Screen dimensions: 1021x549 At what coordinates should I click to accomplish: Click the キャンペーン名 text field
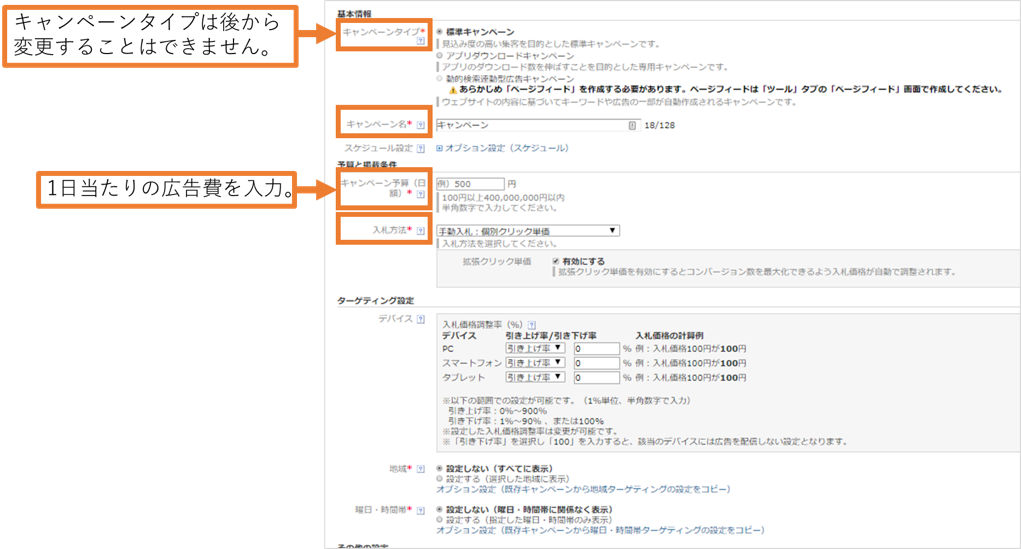(x=538, y=125)
